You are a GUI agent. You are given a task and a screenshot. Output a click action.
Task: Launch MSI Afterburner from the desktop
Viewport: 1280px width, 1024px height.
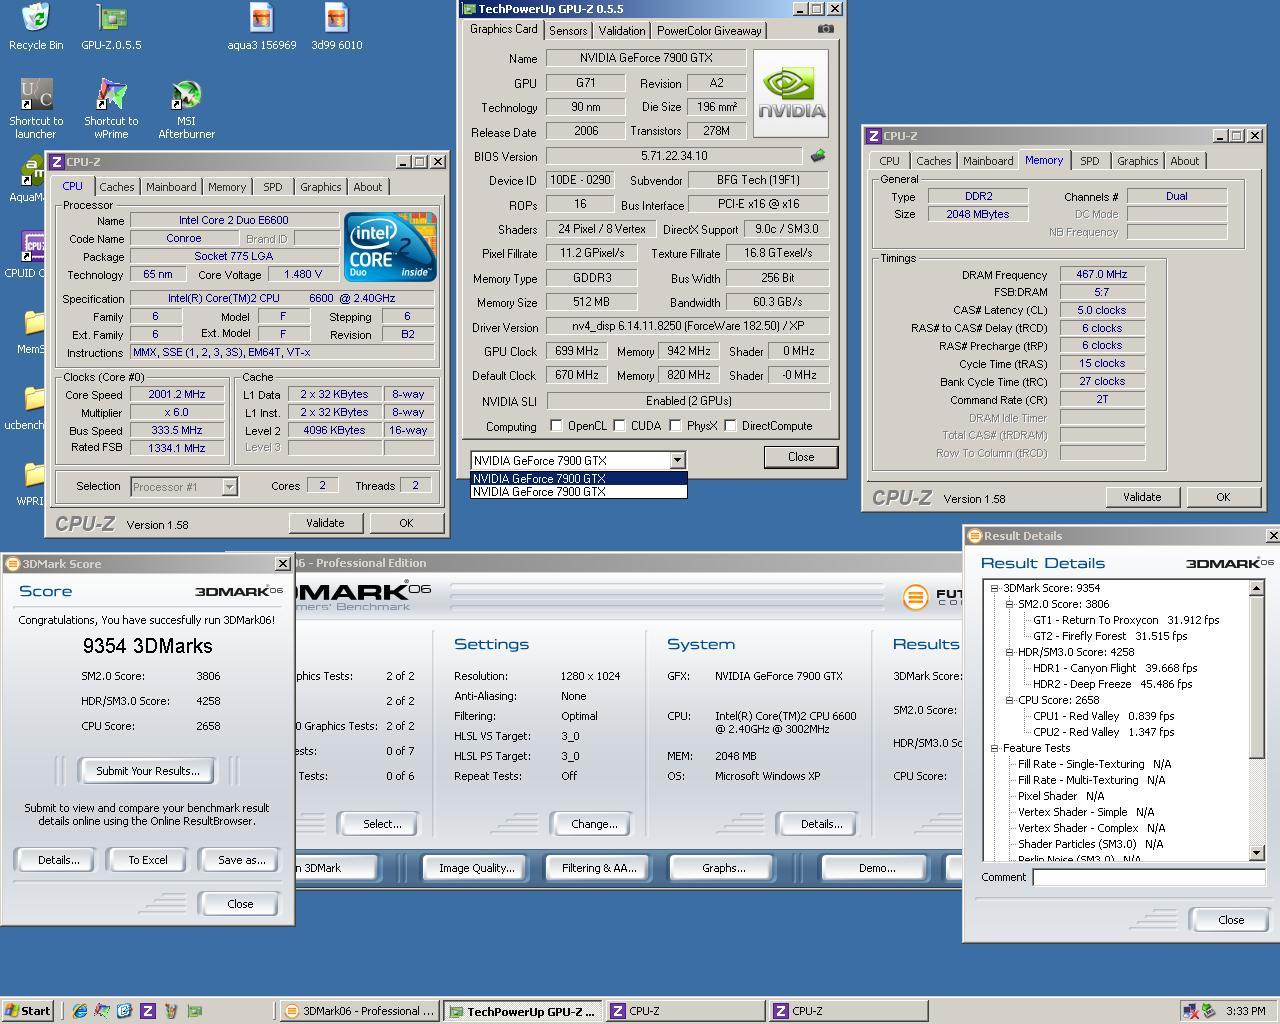(x=186, y=108)
